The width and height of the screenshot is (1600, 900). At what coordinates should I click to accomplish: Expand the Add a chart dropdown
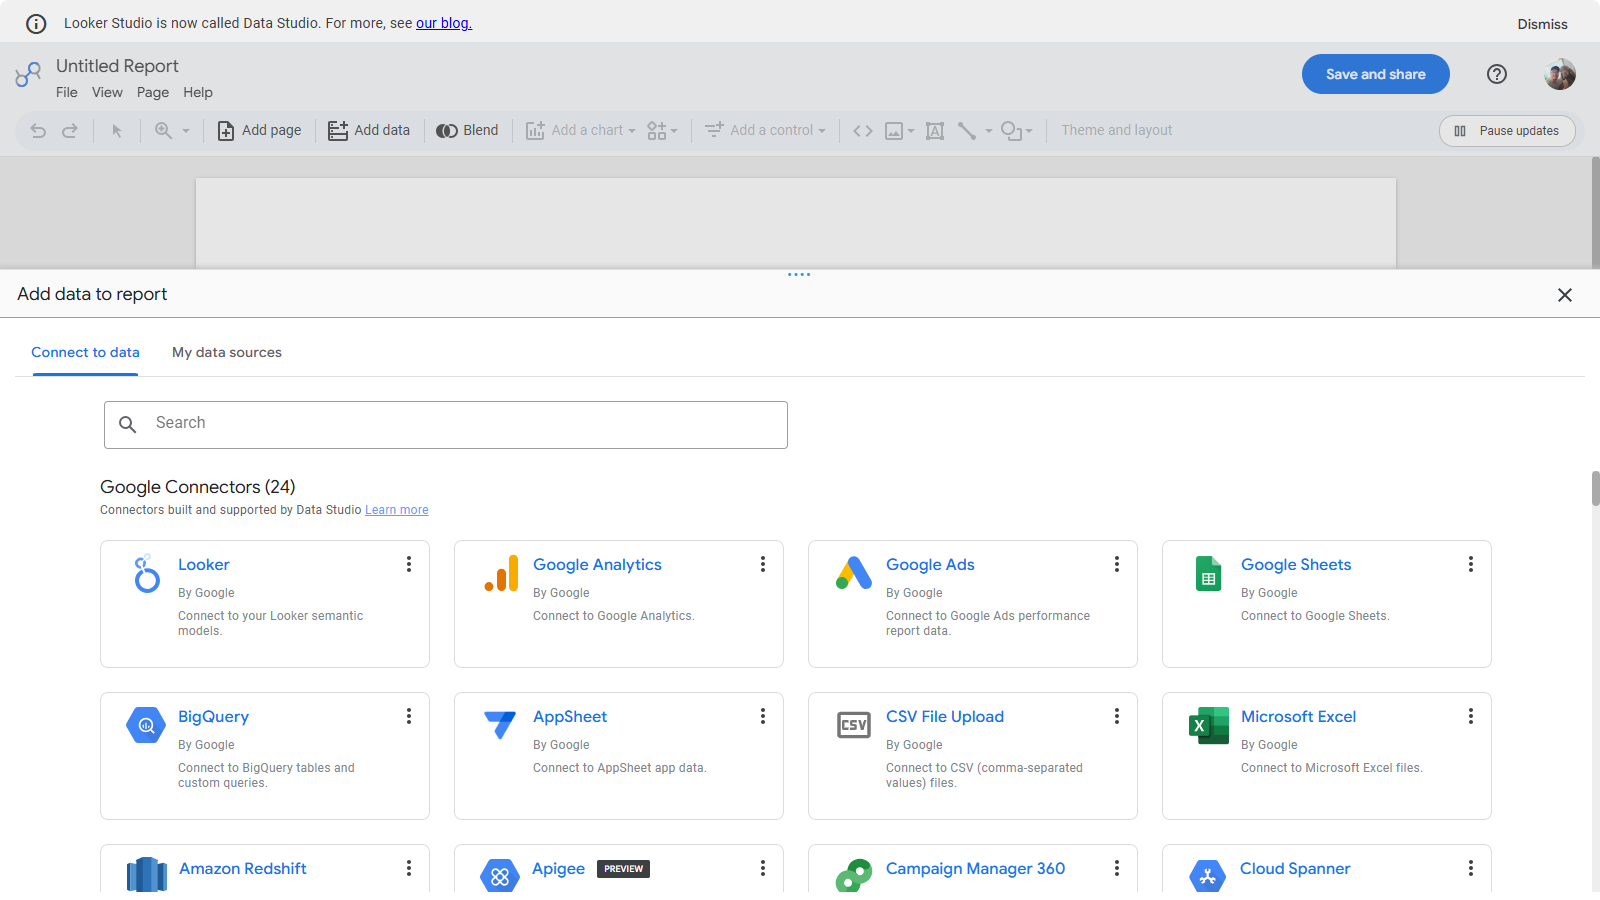tap(581, 131)
